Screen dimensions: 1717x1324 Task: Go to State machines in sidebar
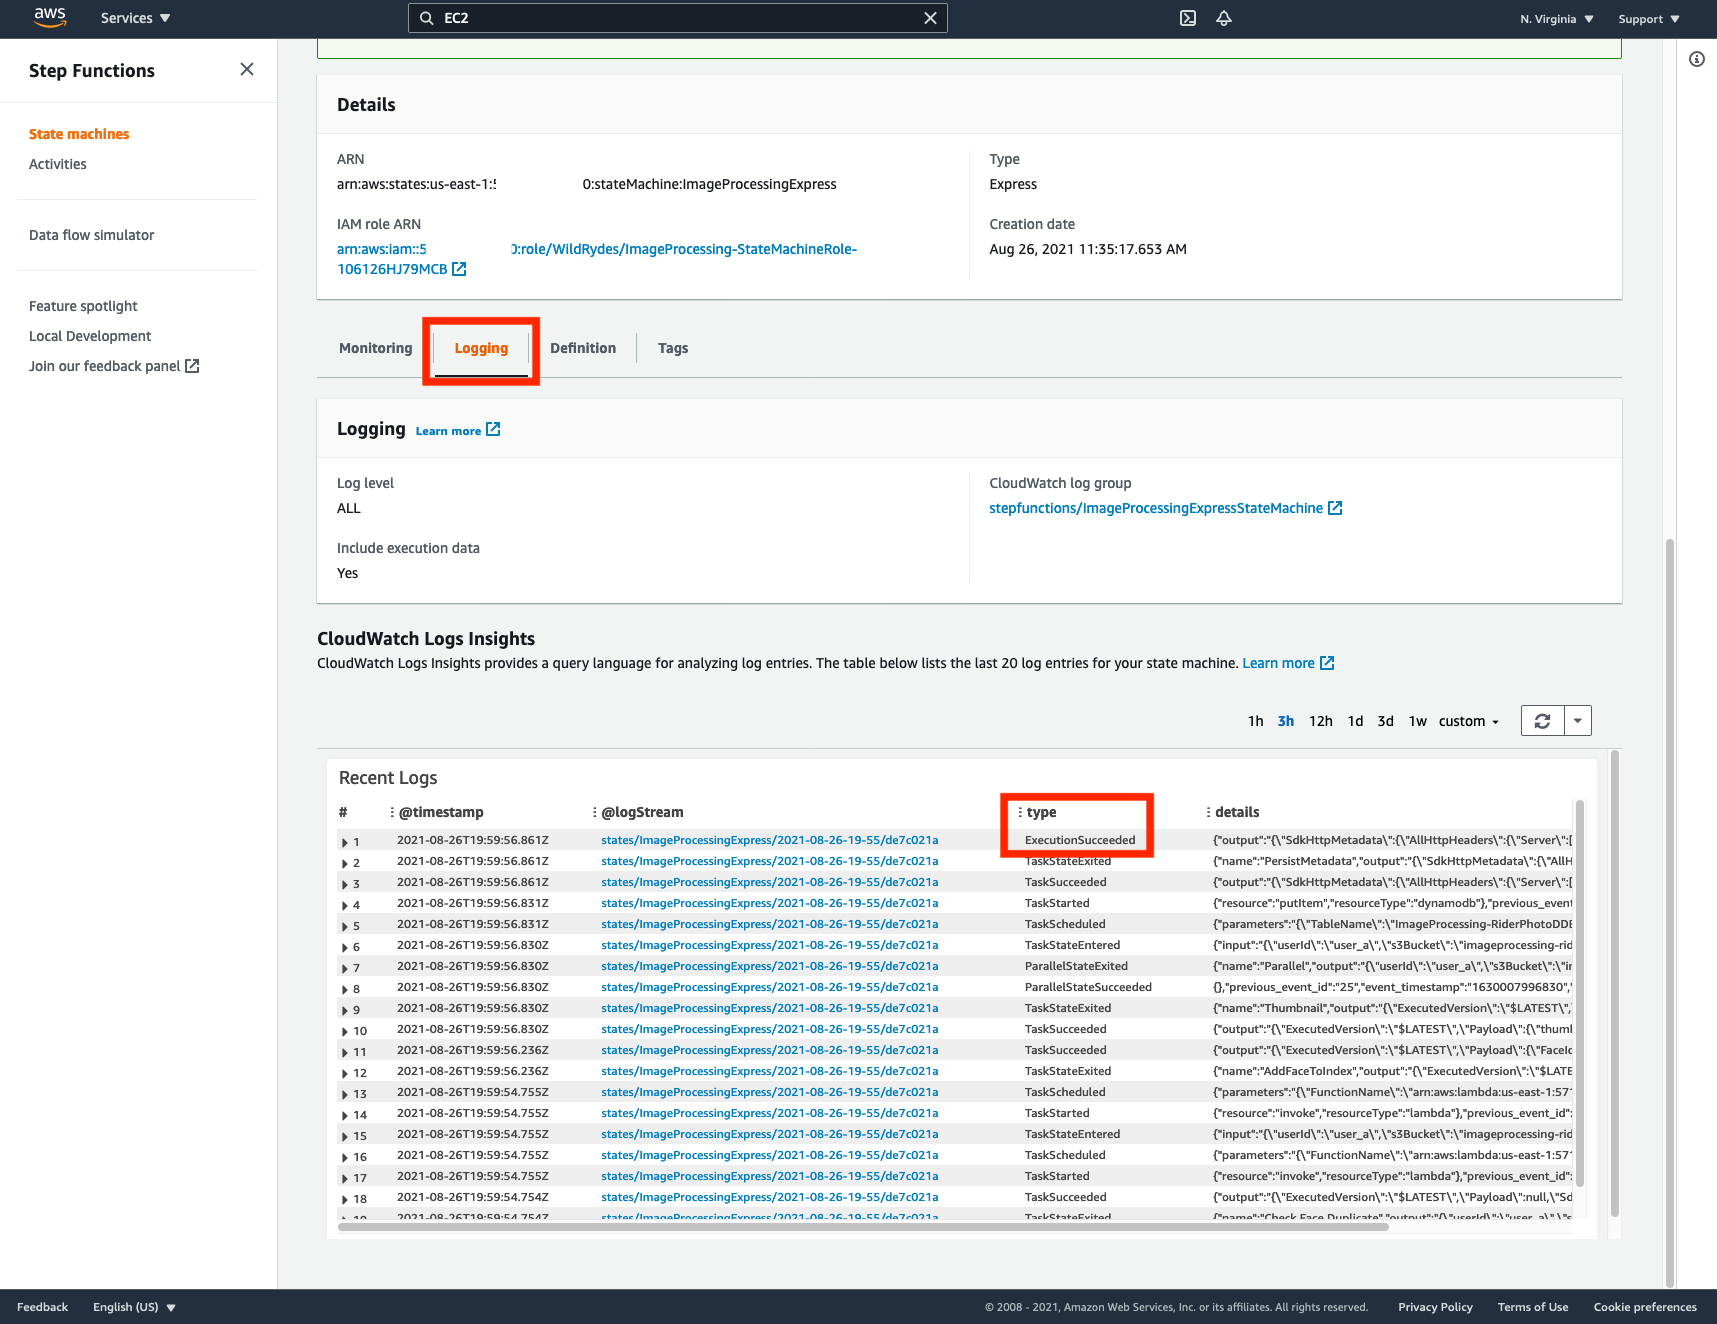point(79,134)
